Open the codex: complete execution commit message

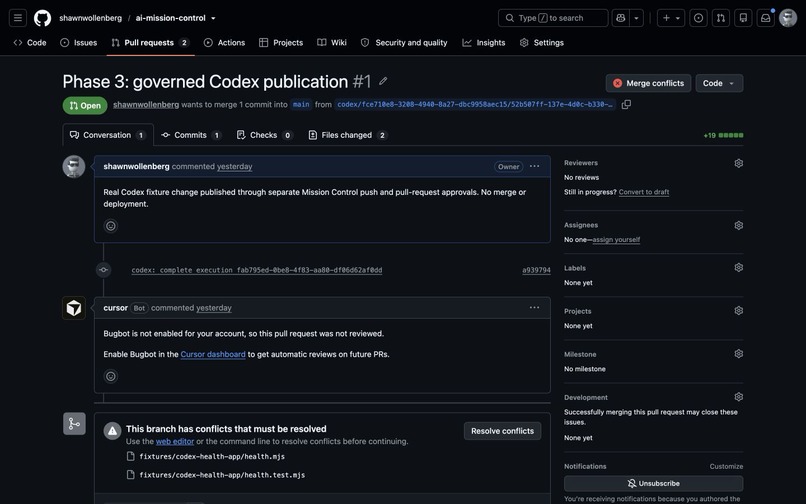257,270
